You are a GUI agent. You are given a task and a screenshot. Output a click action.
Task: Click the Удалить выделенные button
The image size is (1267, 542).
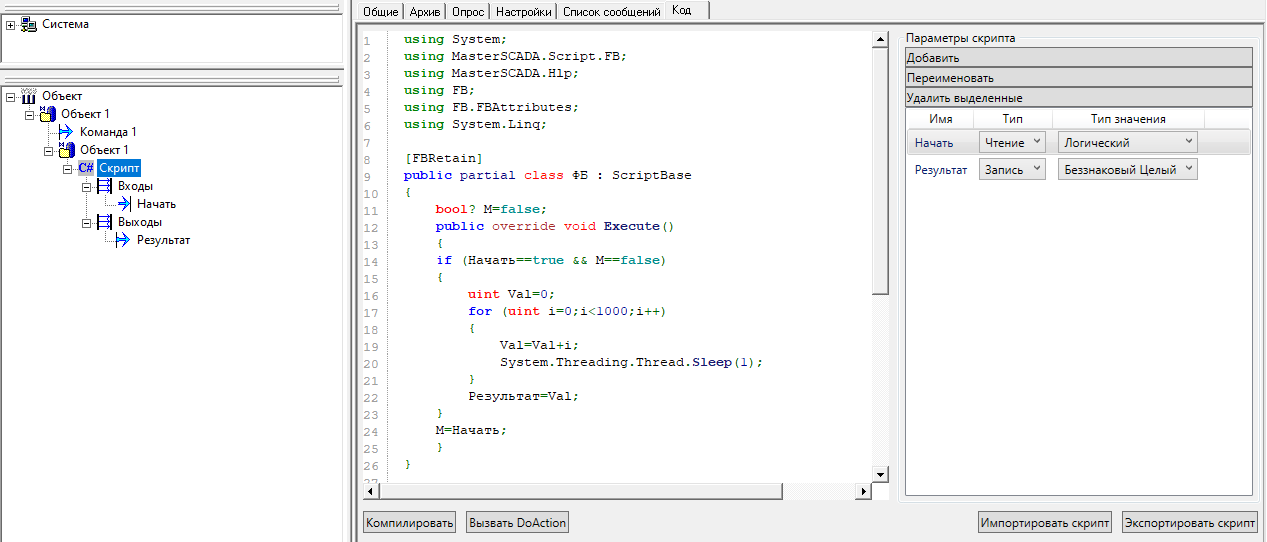click(x=1078, y=98)
